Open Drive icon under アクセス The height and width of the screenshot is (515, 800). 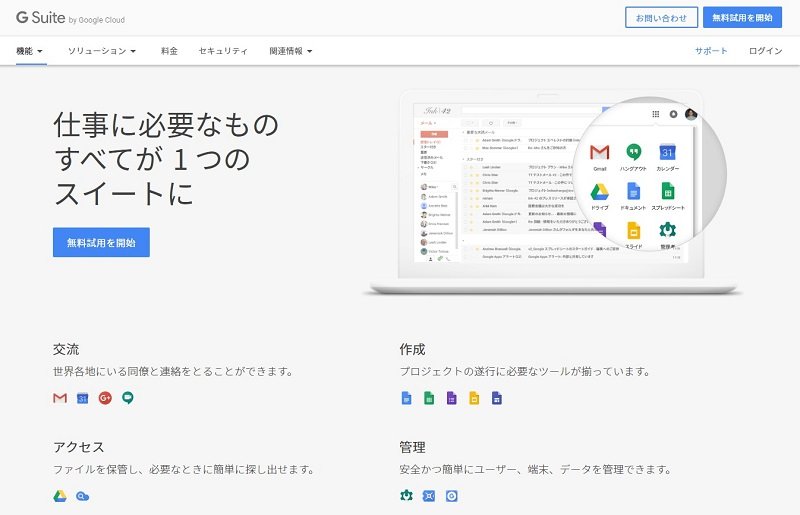click(x=60, y=496)
